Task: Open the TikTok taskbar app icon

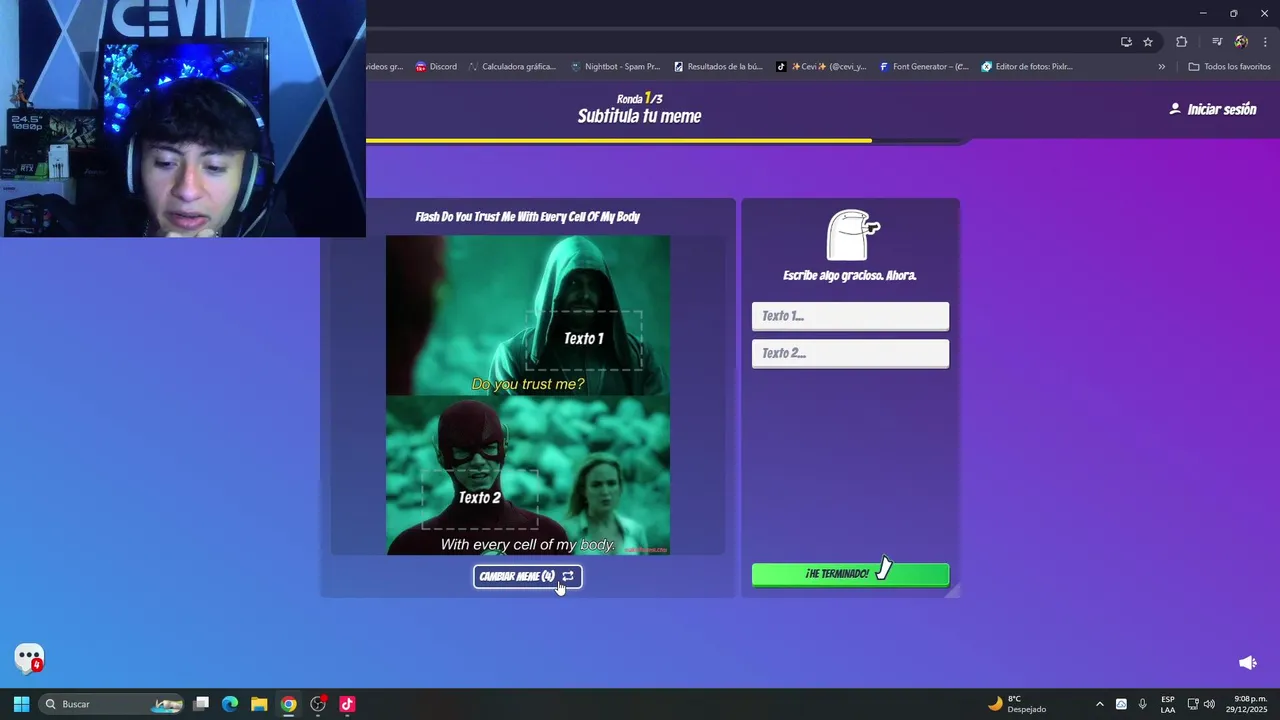Action: pyautogui.click(x=347, y=704)
